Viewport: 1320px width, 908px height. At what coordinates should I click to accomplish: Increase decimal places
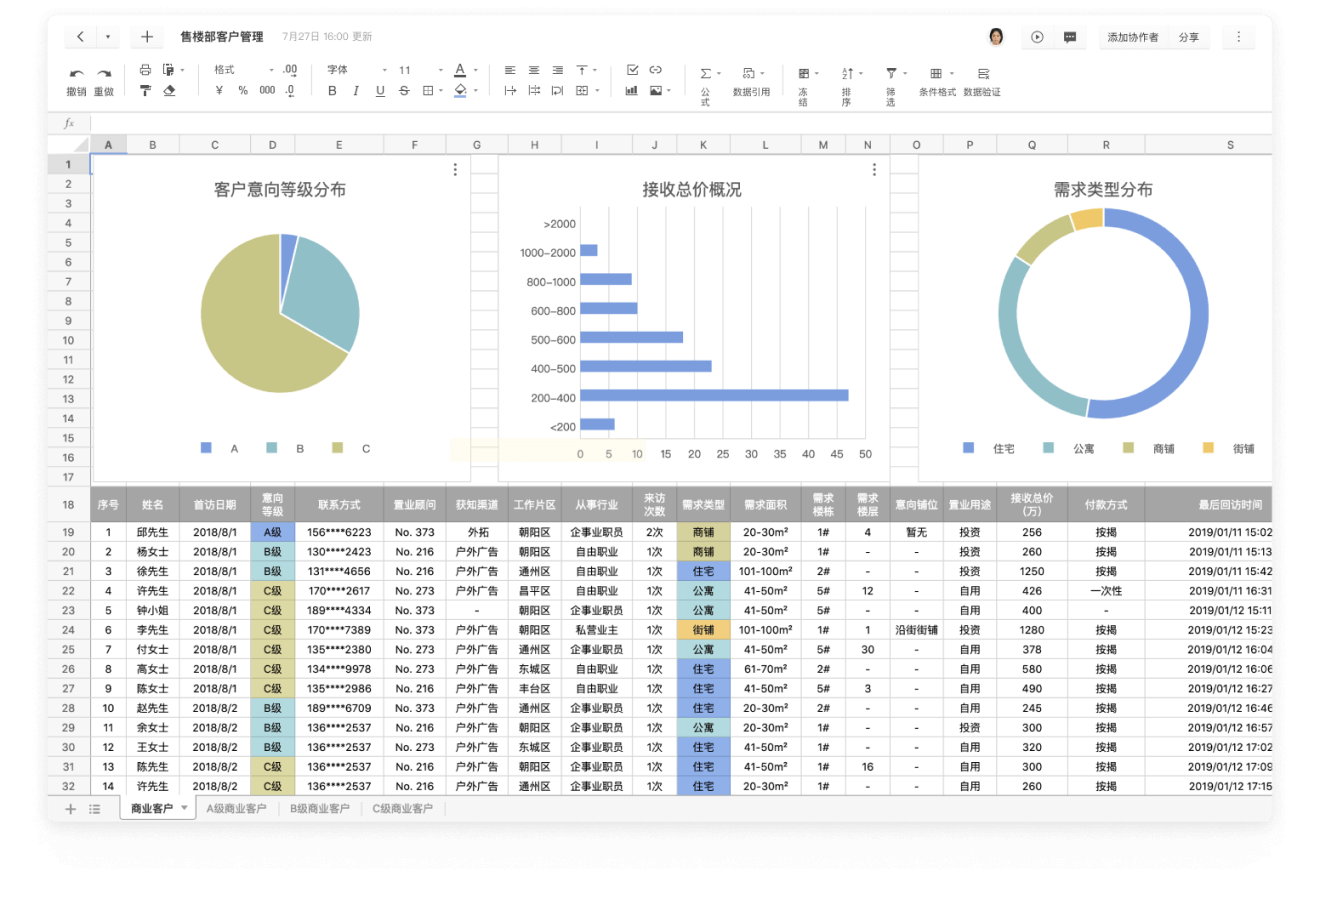click(x=290, y=70)
